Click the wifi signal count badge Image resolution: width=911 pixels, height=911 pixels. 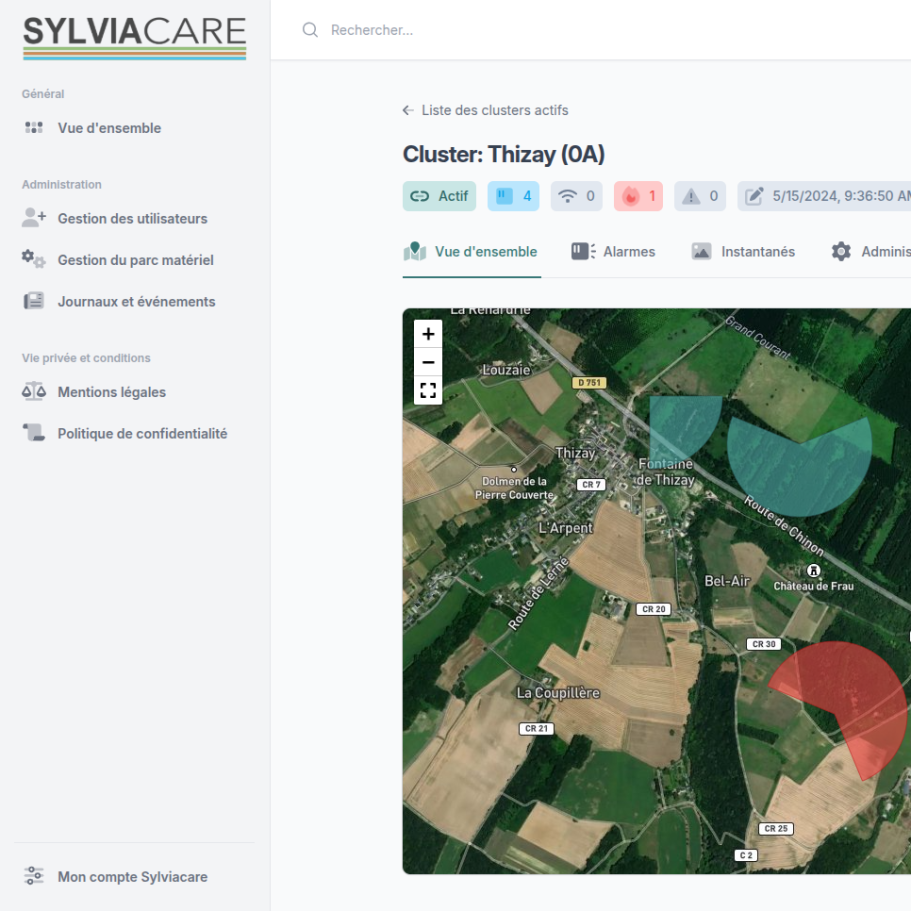pos(576,196)
